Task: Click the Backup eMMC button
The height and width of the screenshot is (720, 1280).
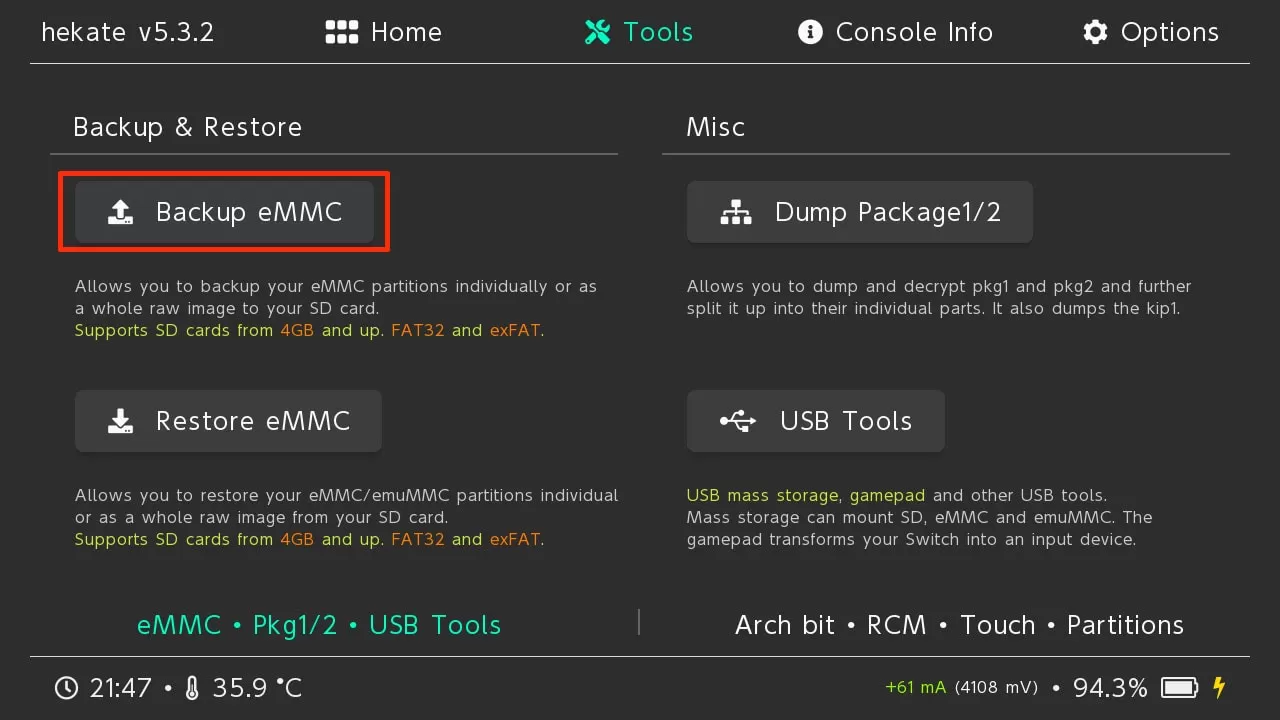Action: [224, 212]
